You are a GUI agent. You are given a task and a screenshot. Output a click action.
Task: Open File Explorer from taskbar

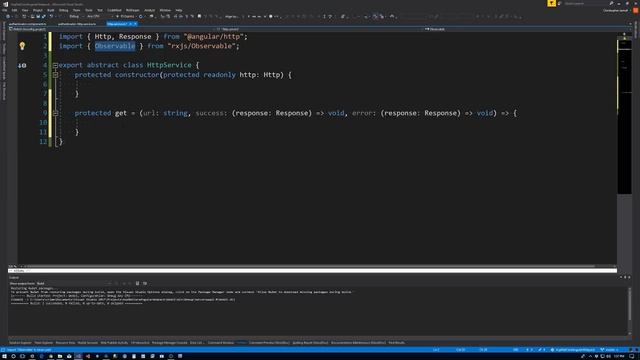pyautogui.click(x=60, y=356)
